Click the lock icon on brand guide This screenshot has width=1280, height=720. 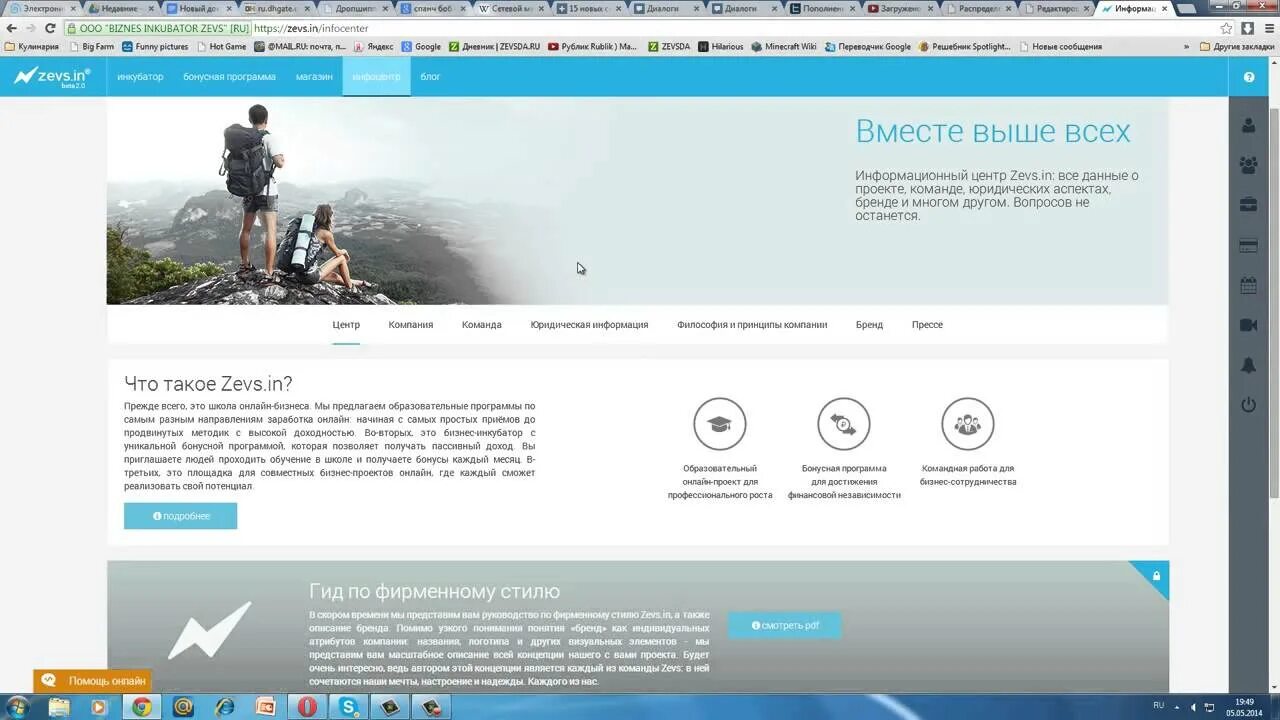click(x=1156, y=575)
